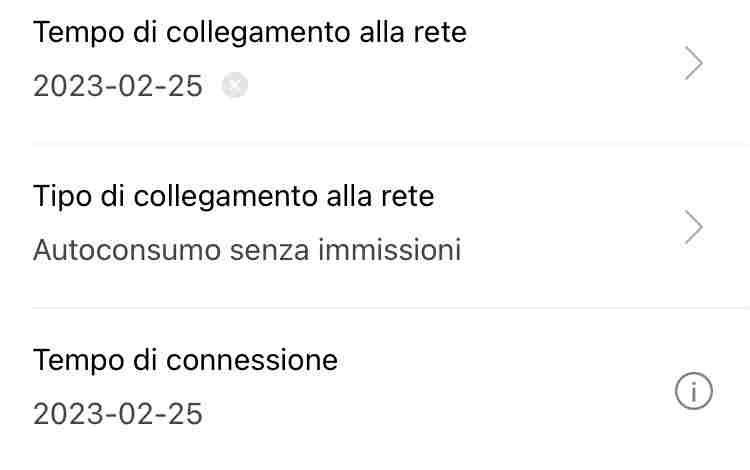Select the Tipo di collegamento alla rete label
The height and width of the screenshot is (470, 750).
(234, 196)
